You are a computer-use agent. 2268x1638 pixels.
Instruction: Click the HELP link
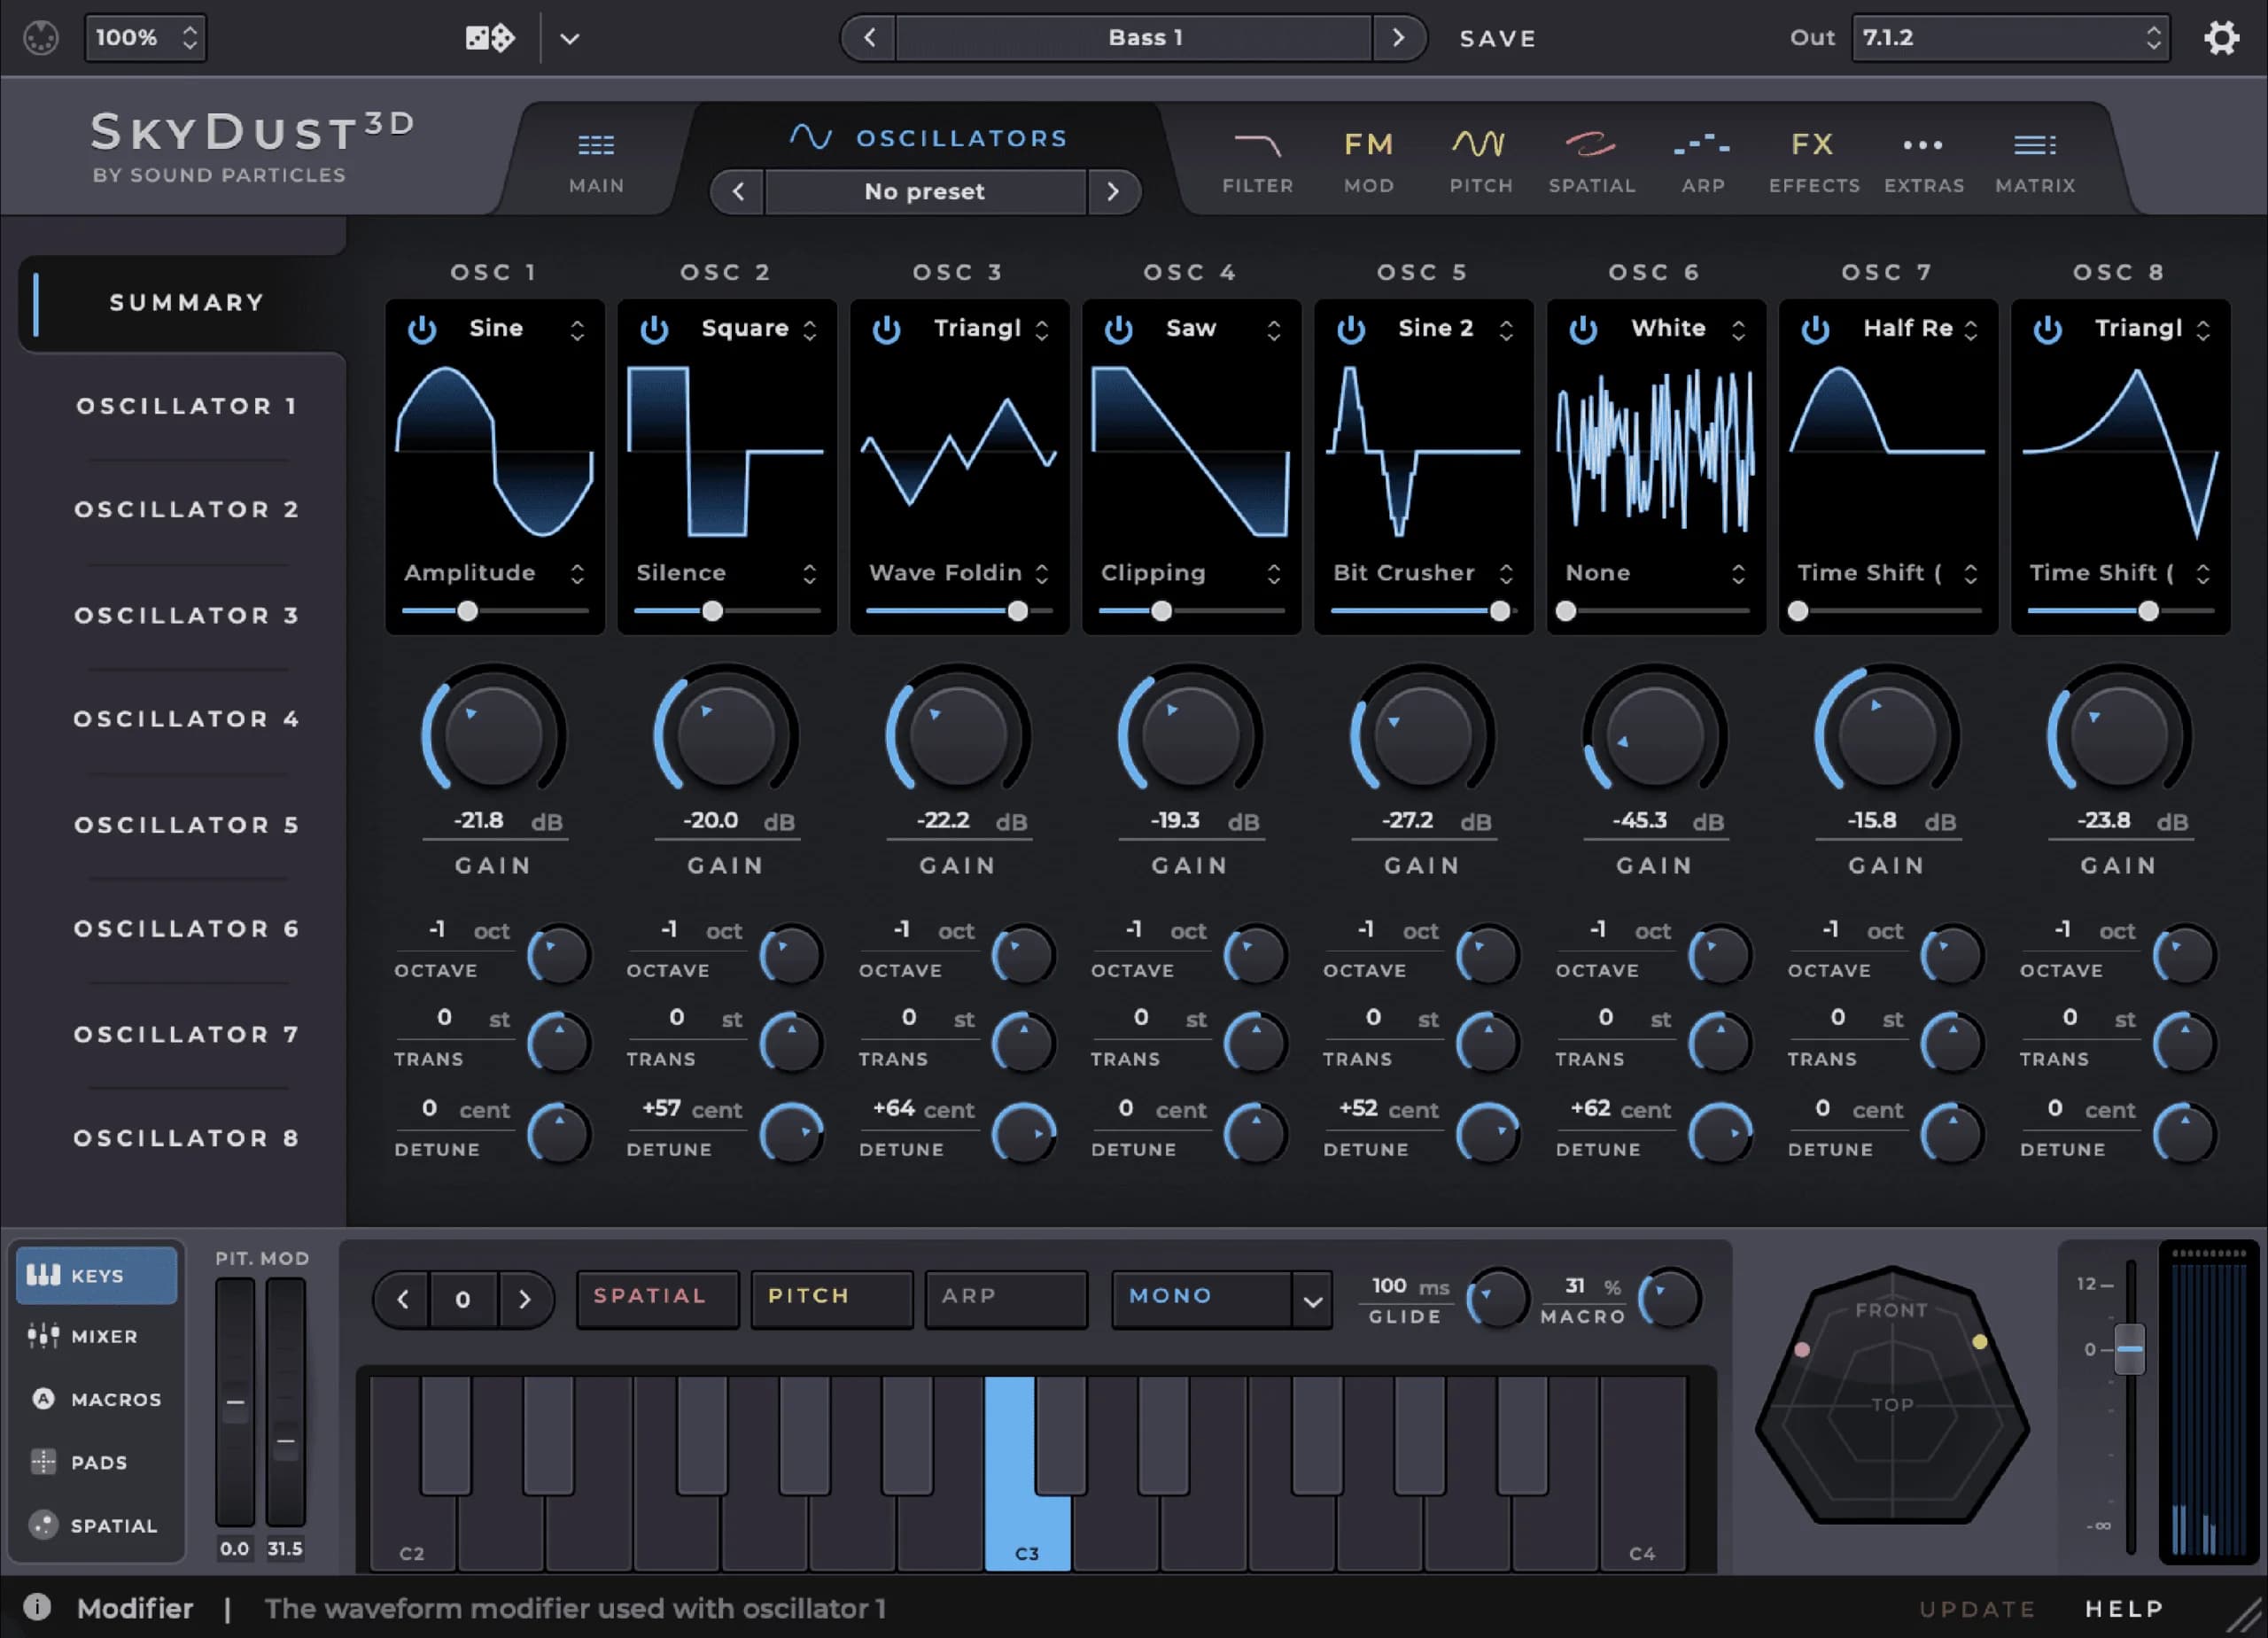2124,1608
